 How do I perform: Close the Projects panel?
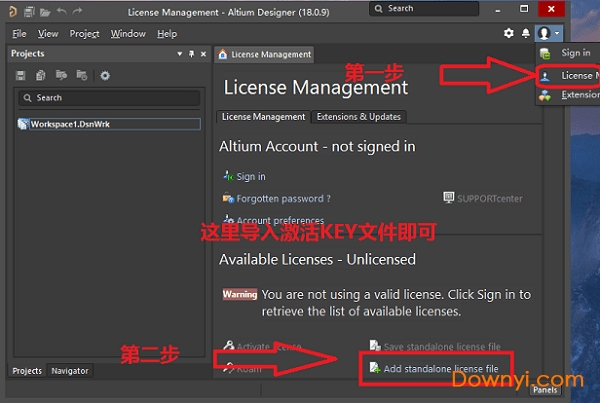pyautogui.click(x=204, y=54)
